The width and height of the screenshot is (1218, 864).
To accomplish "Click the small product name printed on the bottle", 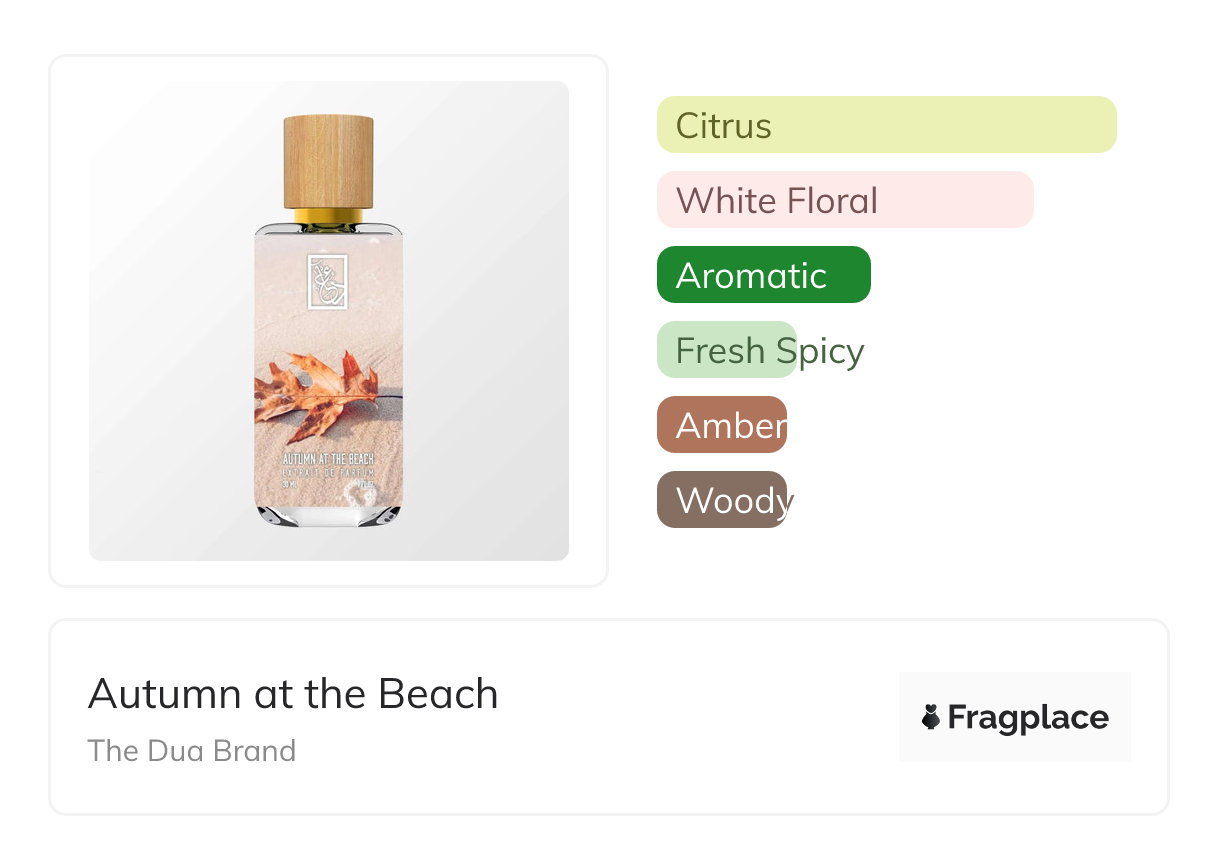I will click(328, 459).
